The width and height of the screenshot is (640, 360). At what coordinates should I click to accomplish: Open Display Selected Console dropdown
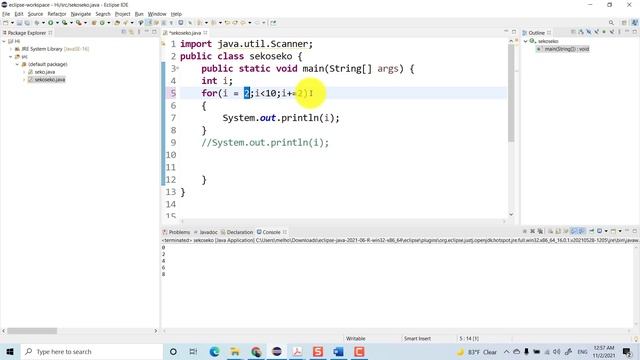coord(606,231)
